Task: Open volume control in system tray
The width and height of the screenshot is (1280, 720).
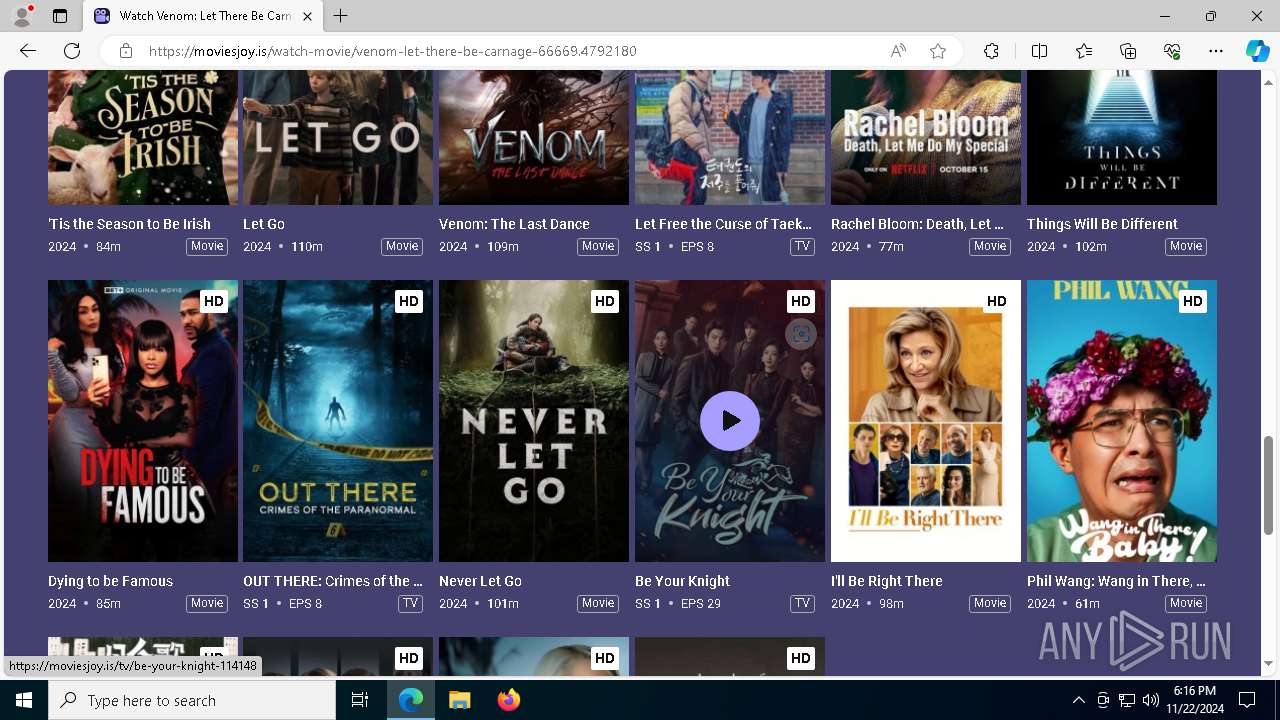Action: (x=1150, y=700)
